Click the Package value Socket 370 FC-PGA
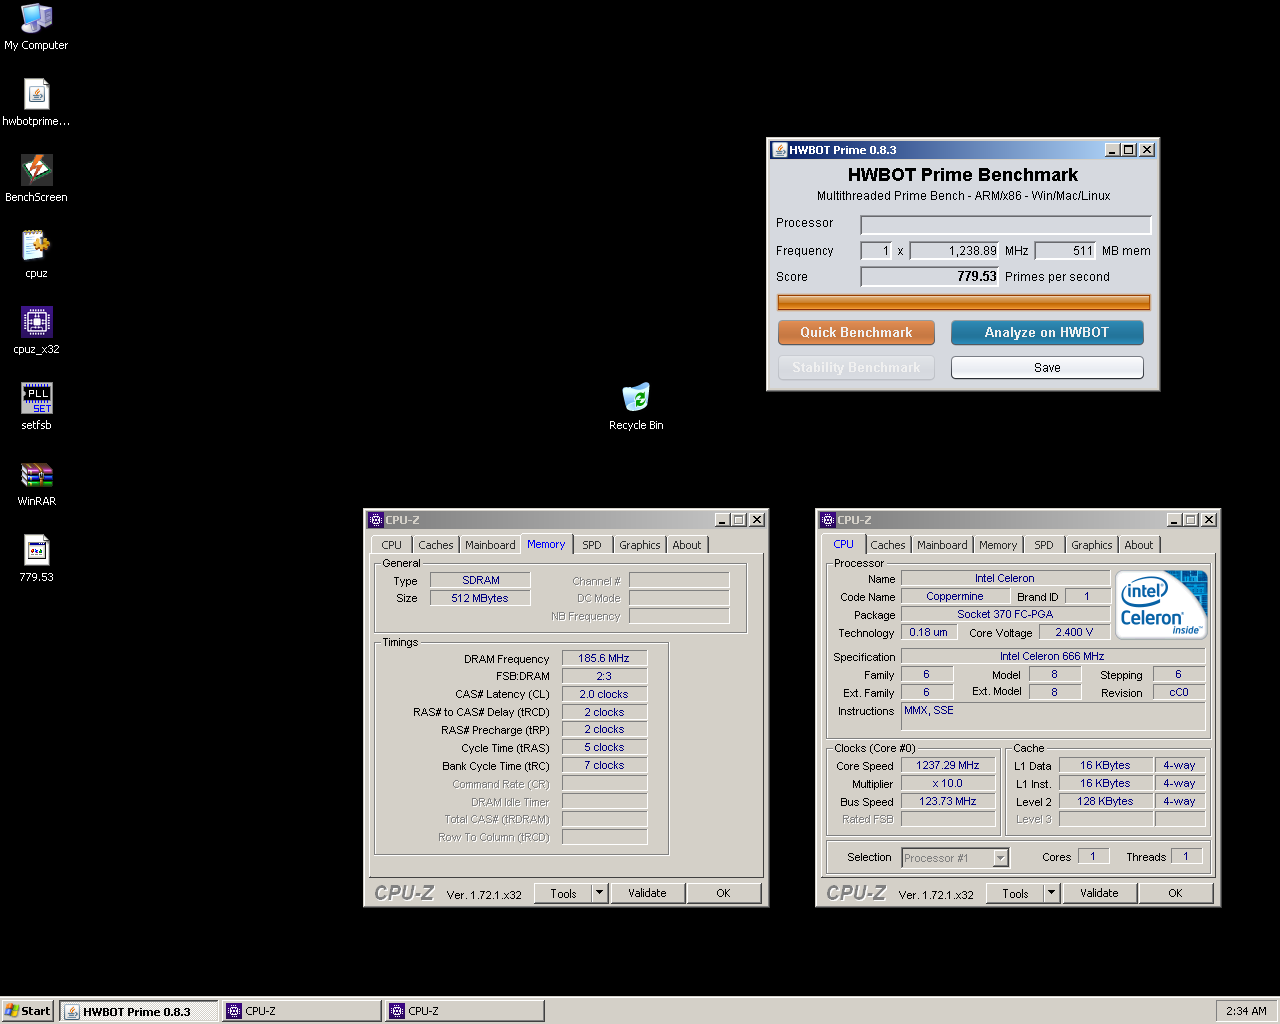The height and width of the screenshot is (1024, 1280). [x=1005, y=614]
